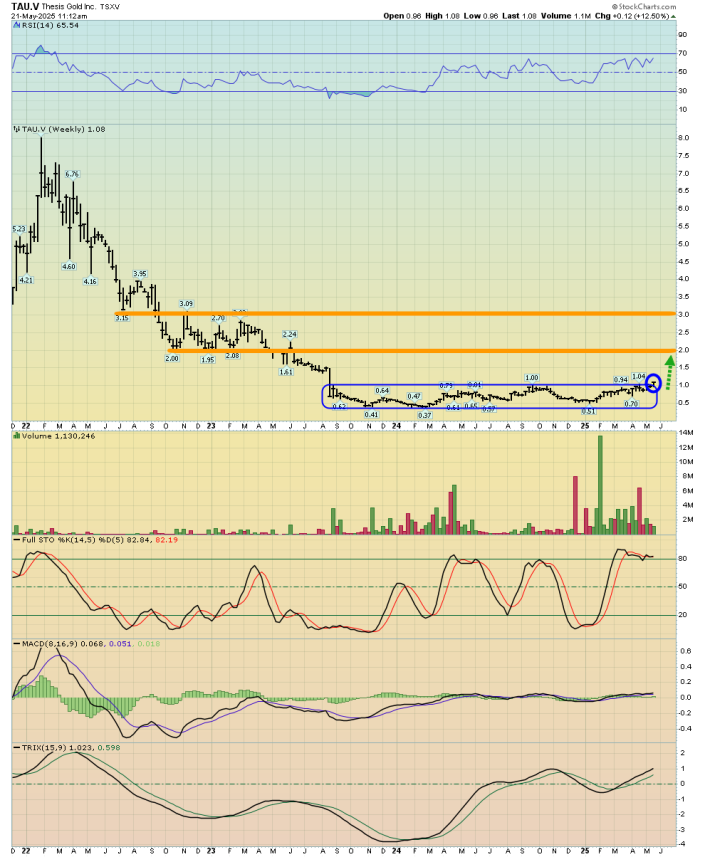Screen dimensions: 705x857
Task: Click the 5.23 price annotation
Action: [19, 229]
